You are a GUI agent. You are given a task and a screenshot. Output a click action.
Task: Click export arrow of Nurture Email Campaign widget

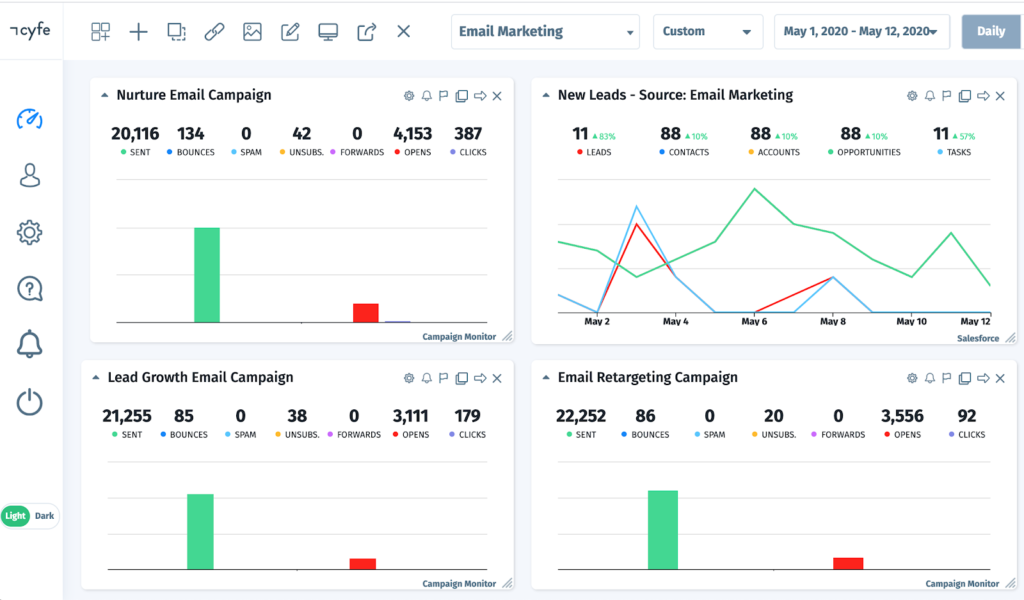point(480,96)
